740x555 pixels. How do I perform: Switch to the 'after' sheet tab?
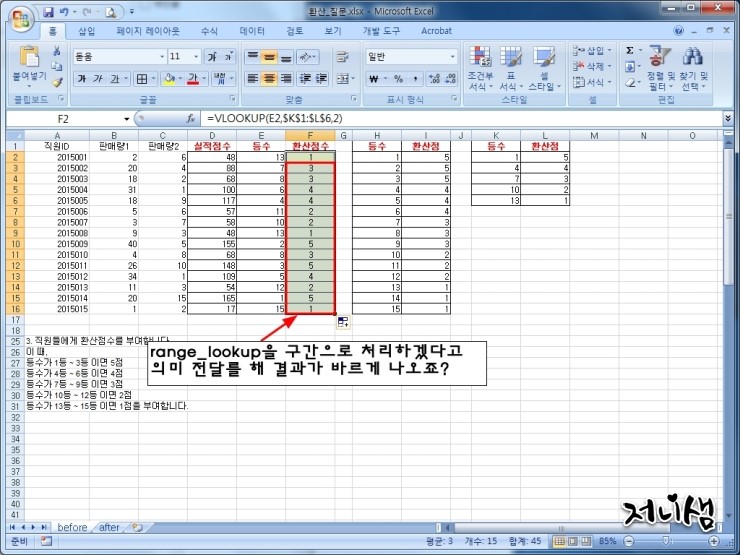tap(109, 527)
